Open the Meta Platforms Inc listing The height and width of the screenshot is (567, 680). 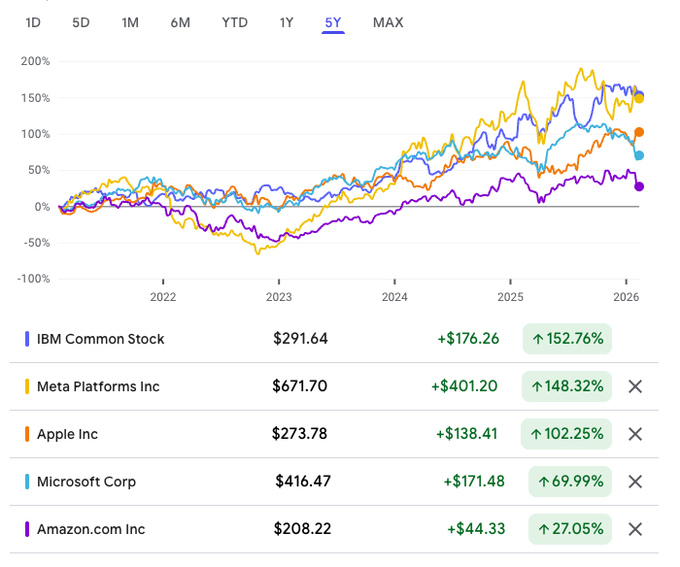(x=98, y=387)
